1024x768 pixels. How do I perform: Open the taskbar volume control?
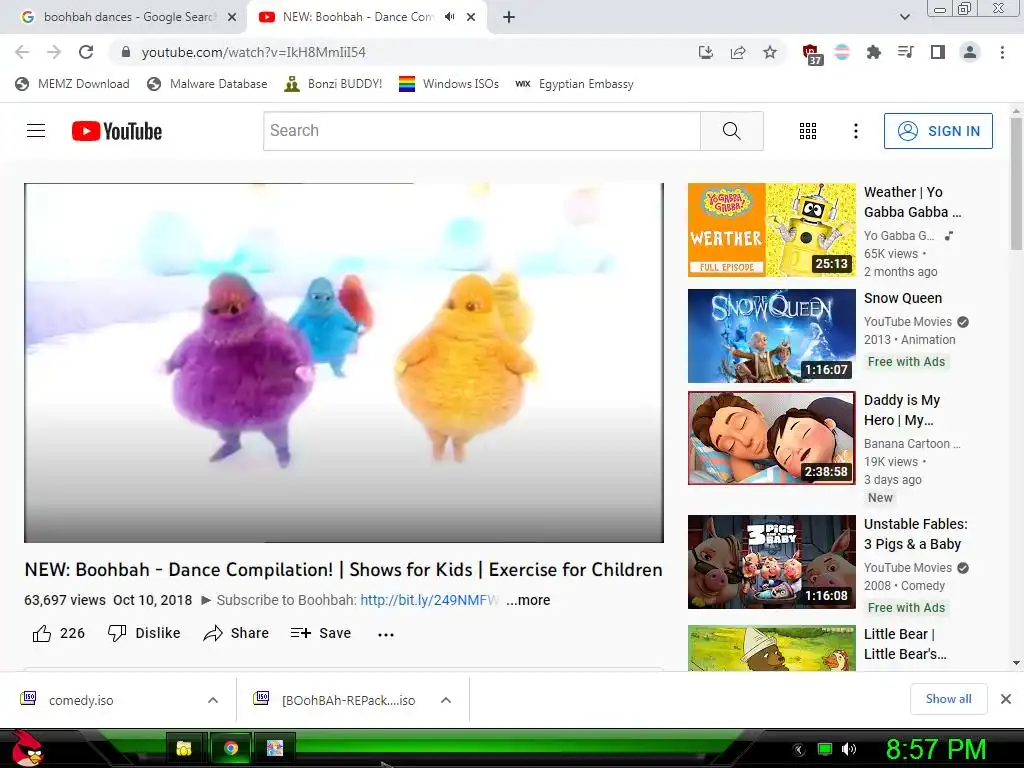pos(849,749)
